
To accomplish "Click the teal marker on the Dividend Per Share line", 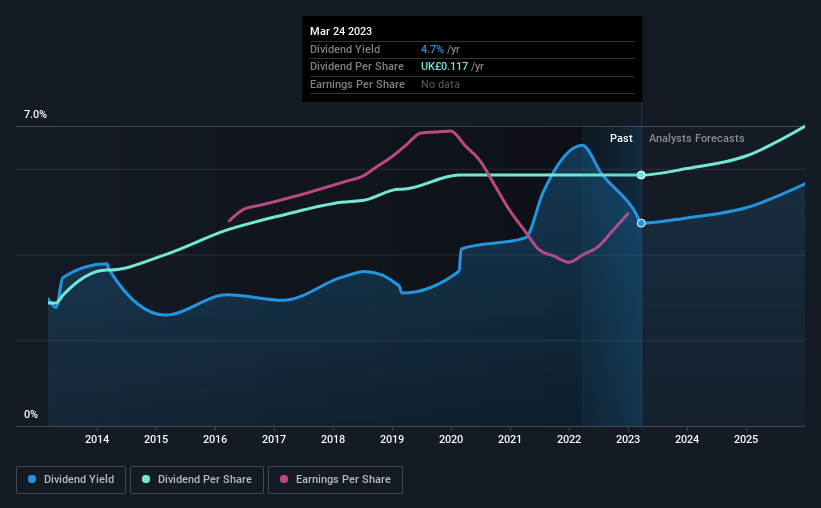I will [x=641, y=175].
